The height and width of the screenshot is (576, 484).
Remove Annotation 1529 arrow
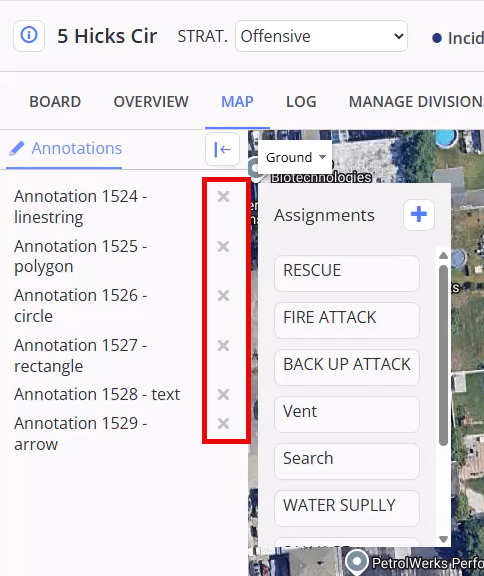(x=223, y=423)
